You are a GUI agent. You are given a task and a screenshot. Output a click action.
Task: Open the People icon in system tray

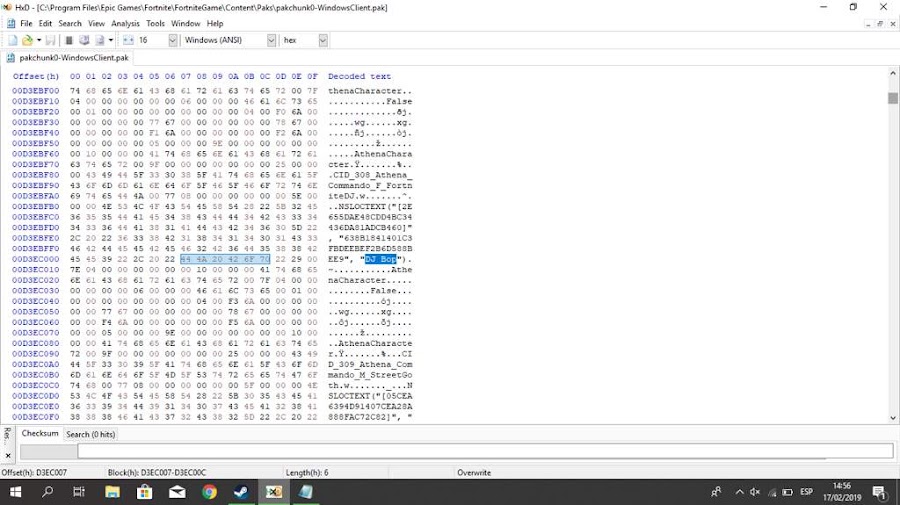716,492
